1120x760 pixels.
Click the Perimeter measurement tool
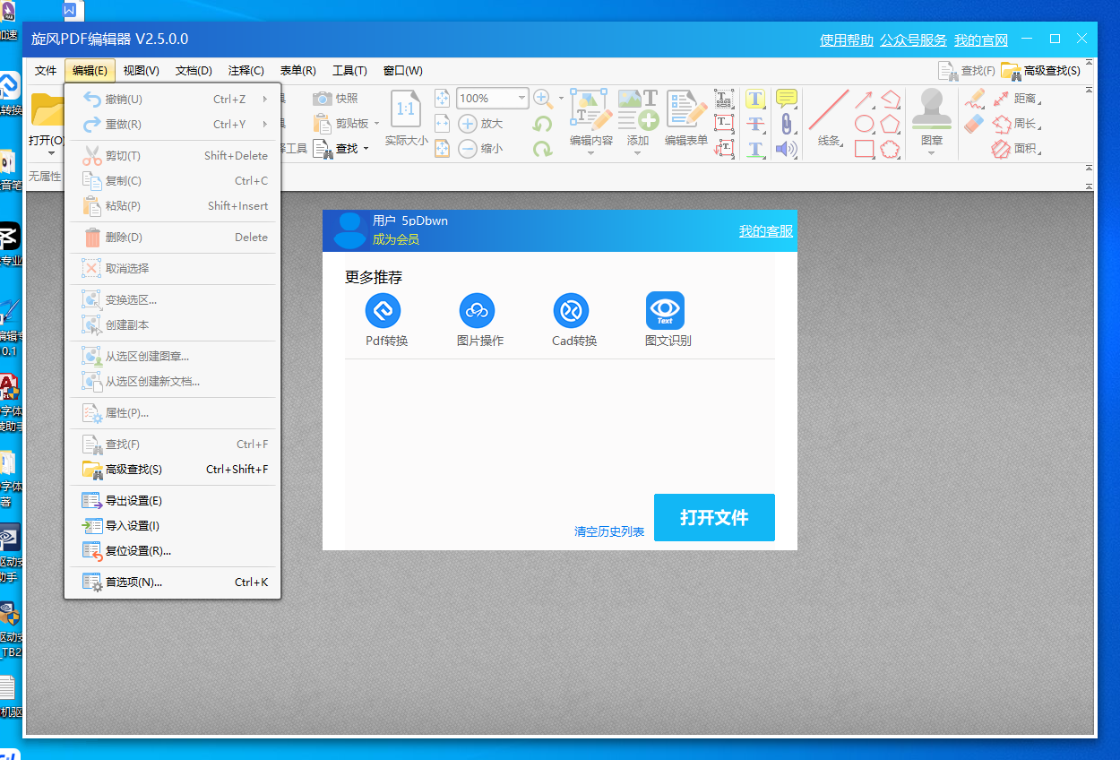(1016, 124)
